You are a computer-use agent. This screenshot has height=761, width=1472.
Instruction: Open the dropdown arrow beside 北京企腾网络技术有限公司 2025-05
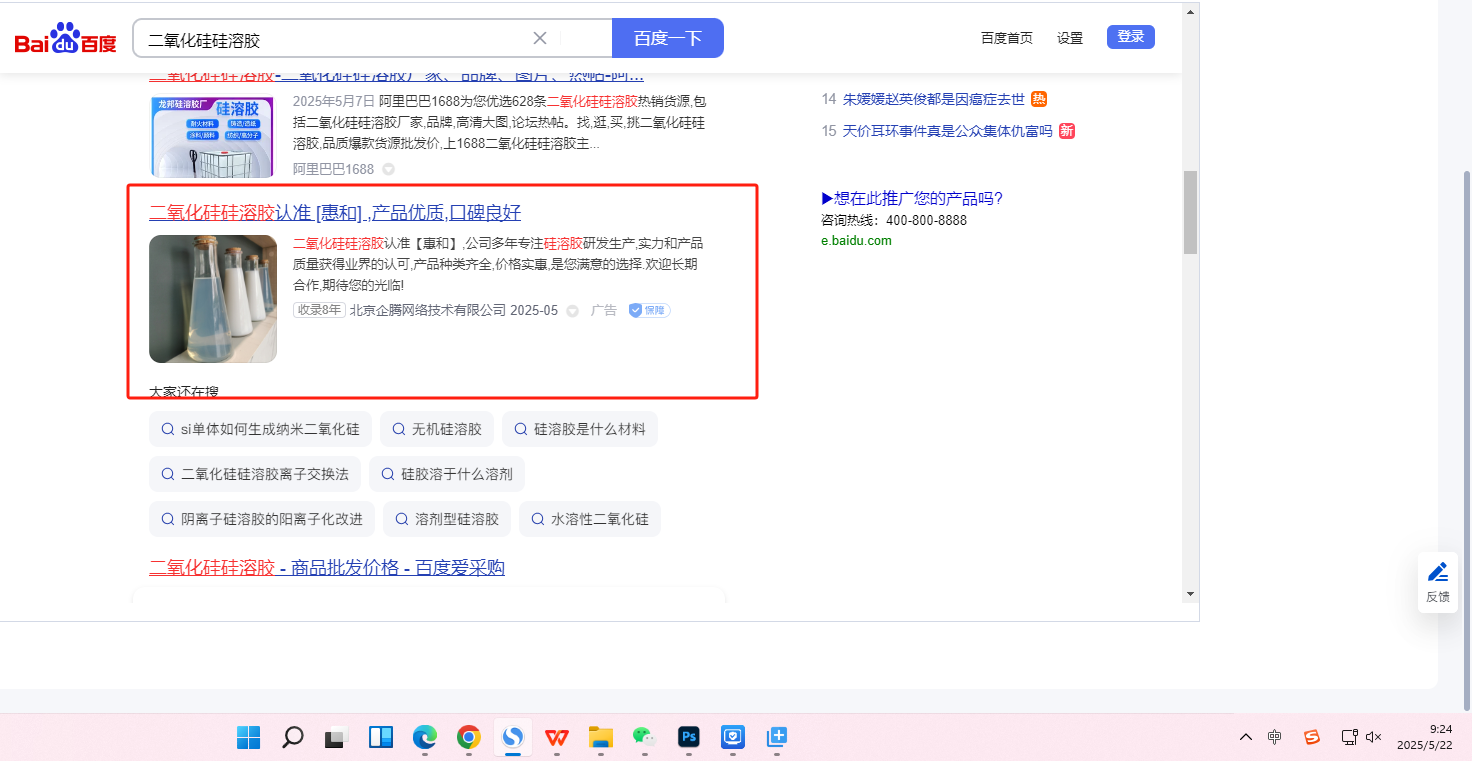point(572,311)
